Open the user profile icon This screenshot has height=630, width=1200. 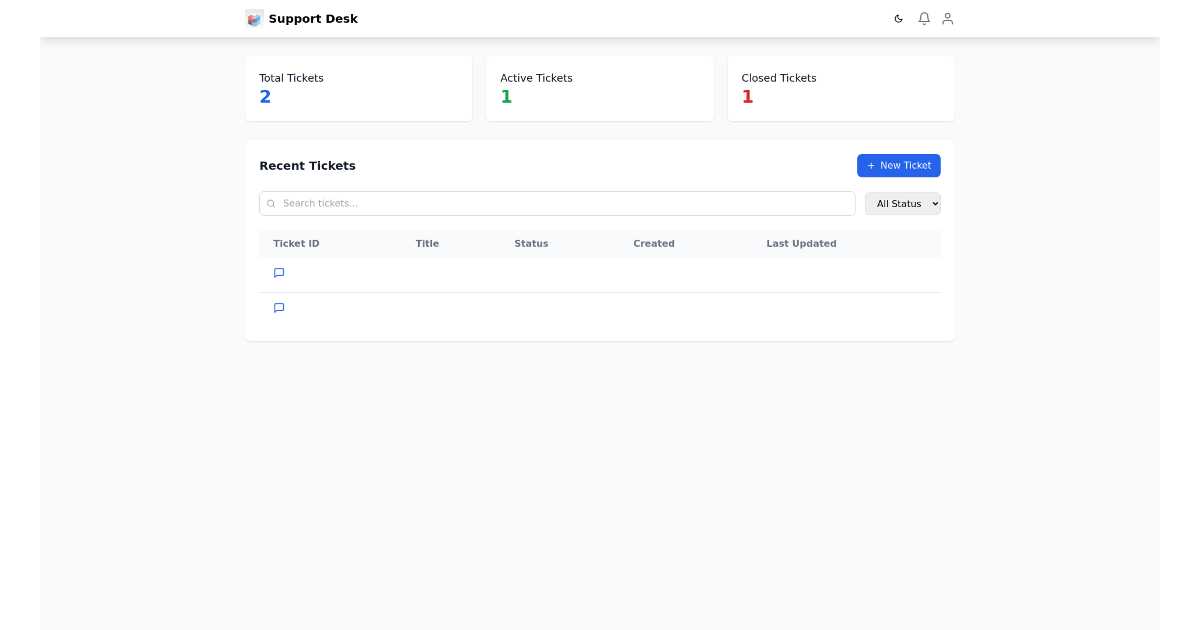click(947, 18)
